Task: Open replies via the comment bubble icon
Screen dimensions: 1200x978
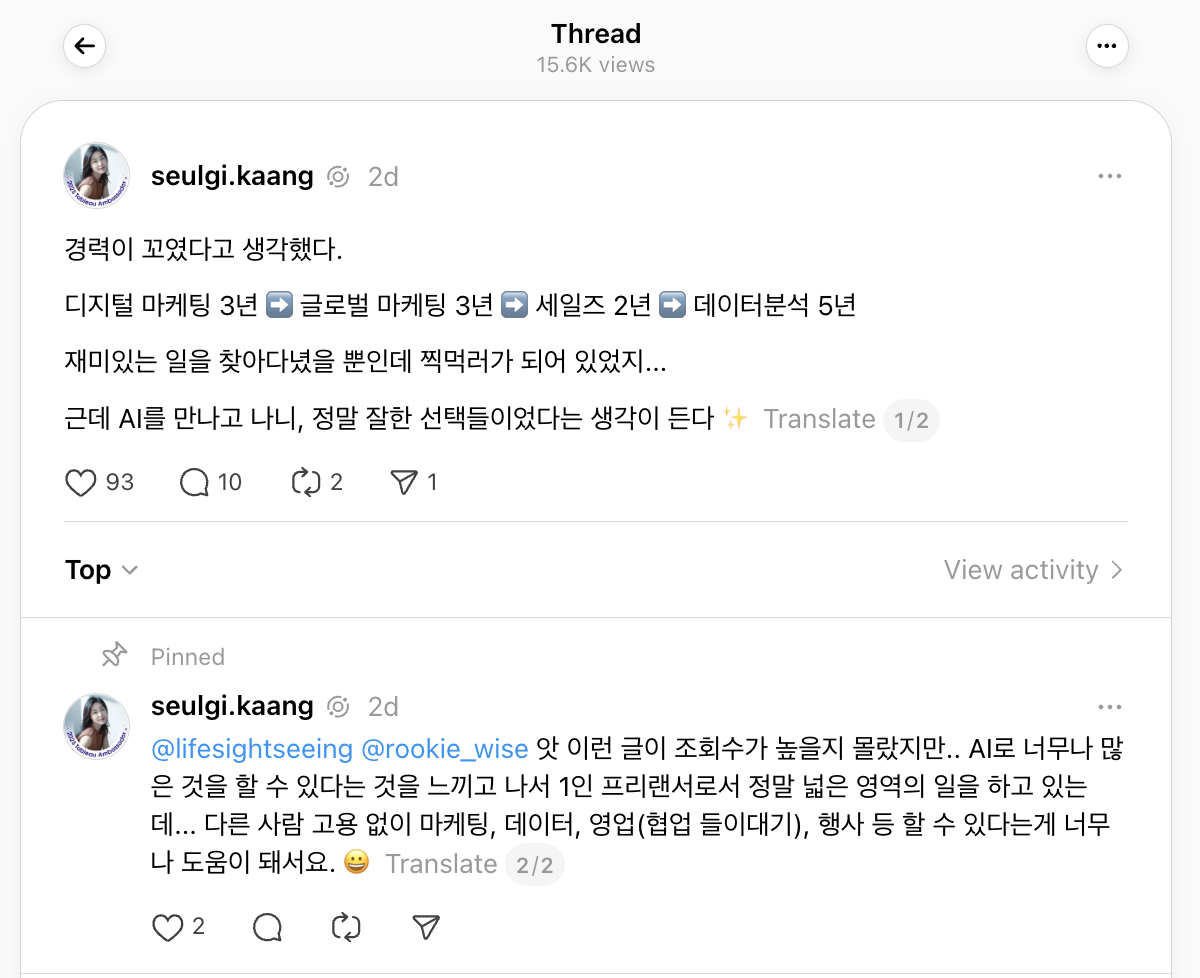Action: point(191,482)
